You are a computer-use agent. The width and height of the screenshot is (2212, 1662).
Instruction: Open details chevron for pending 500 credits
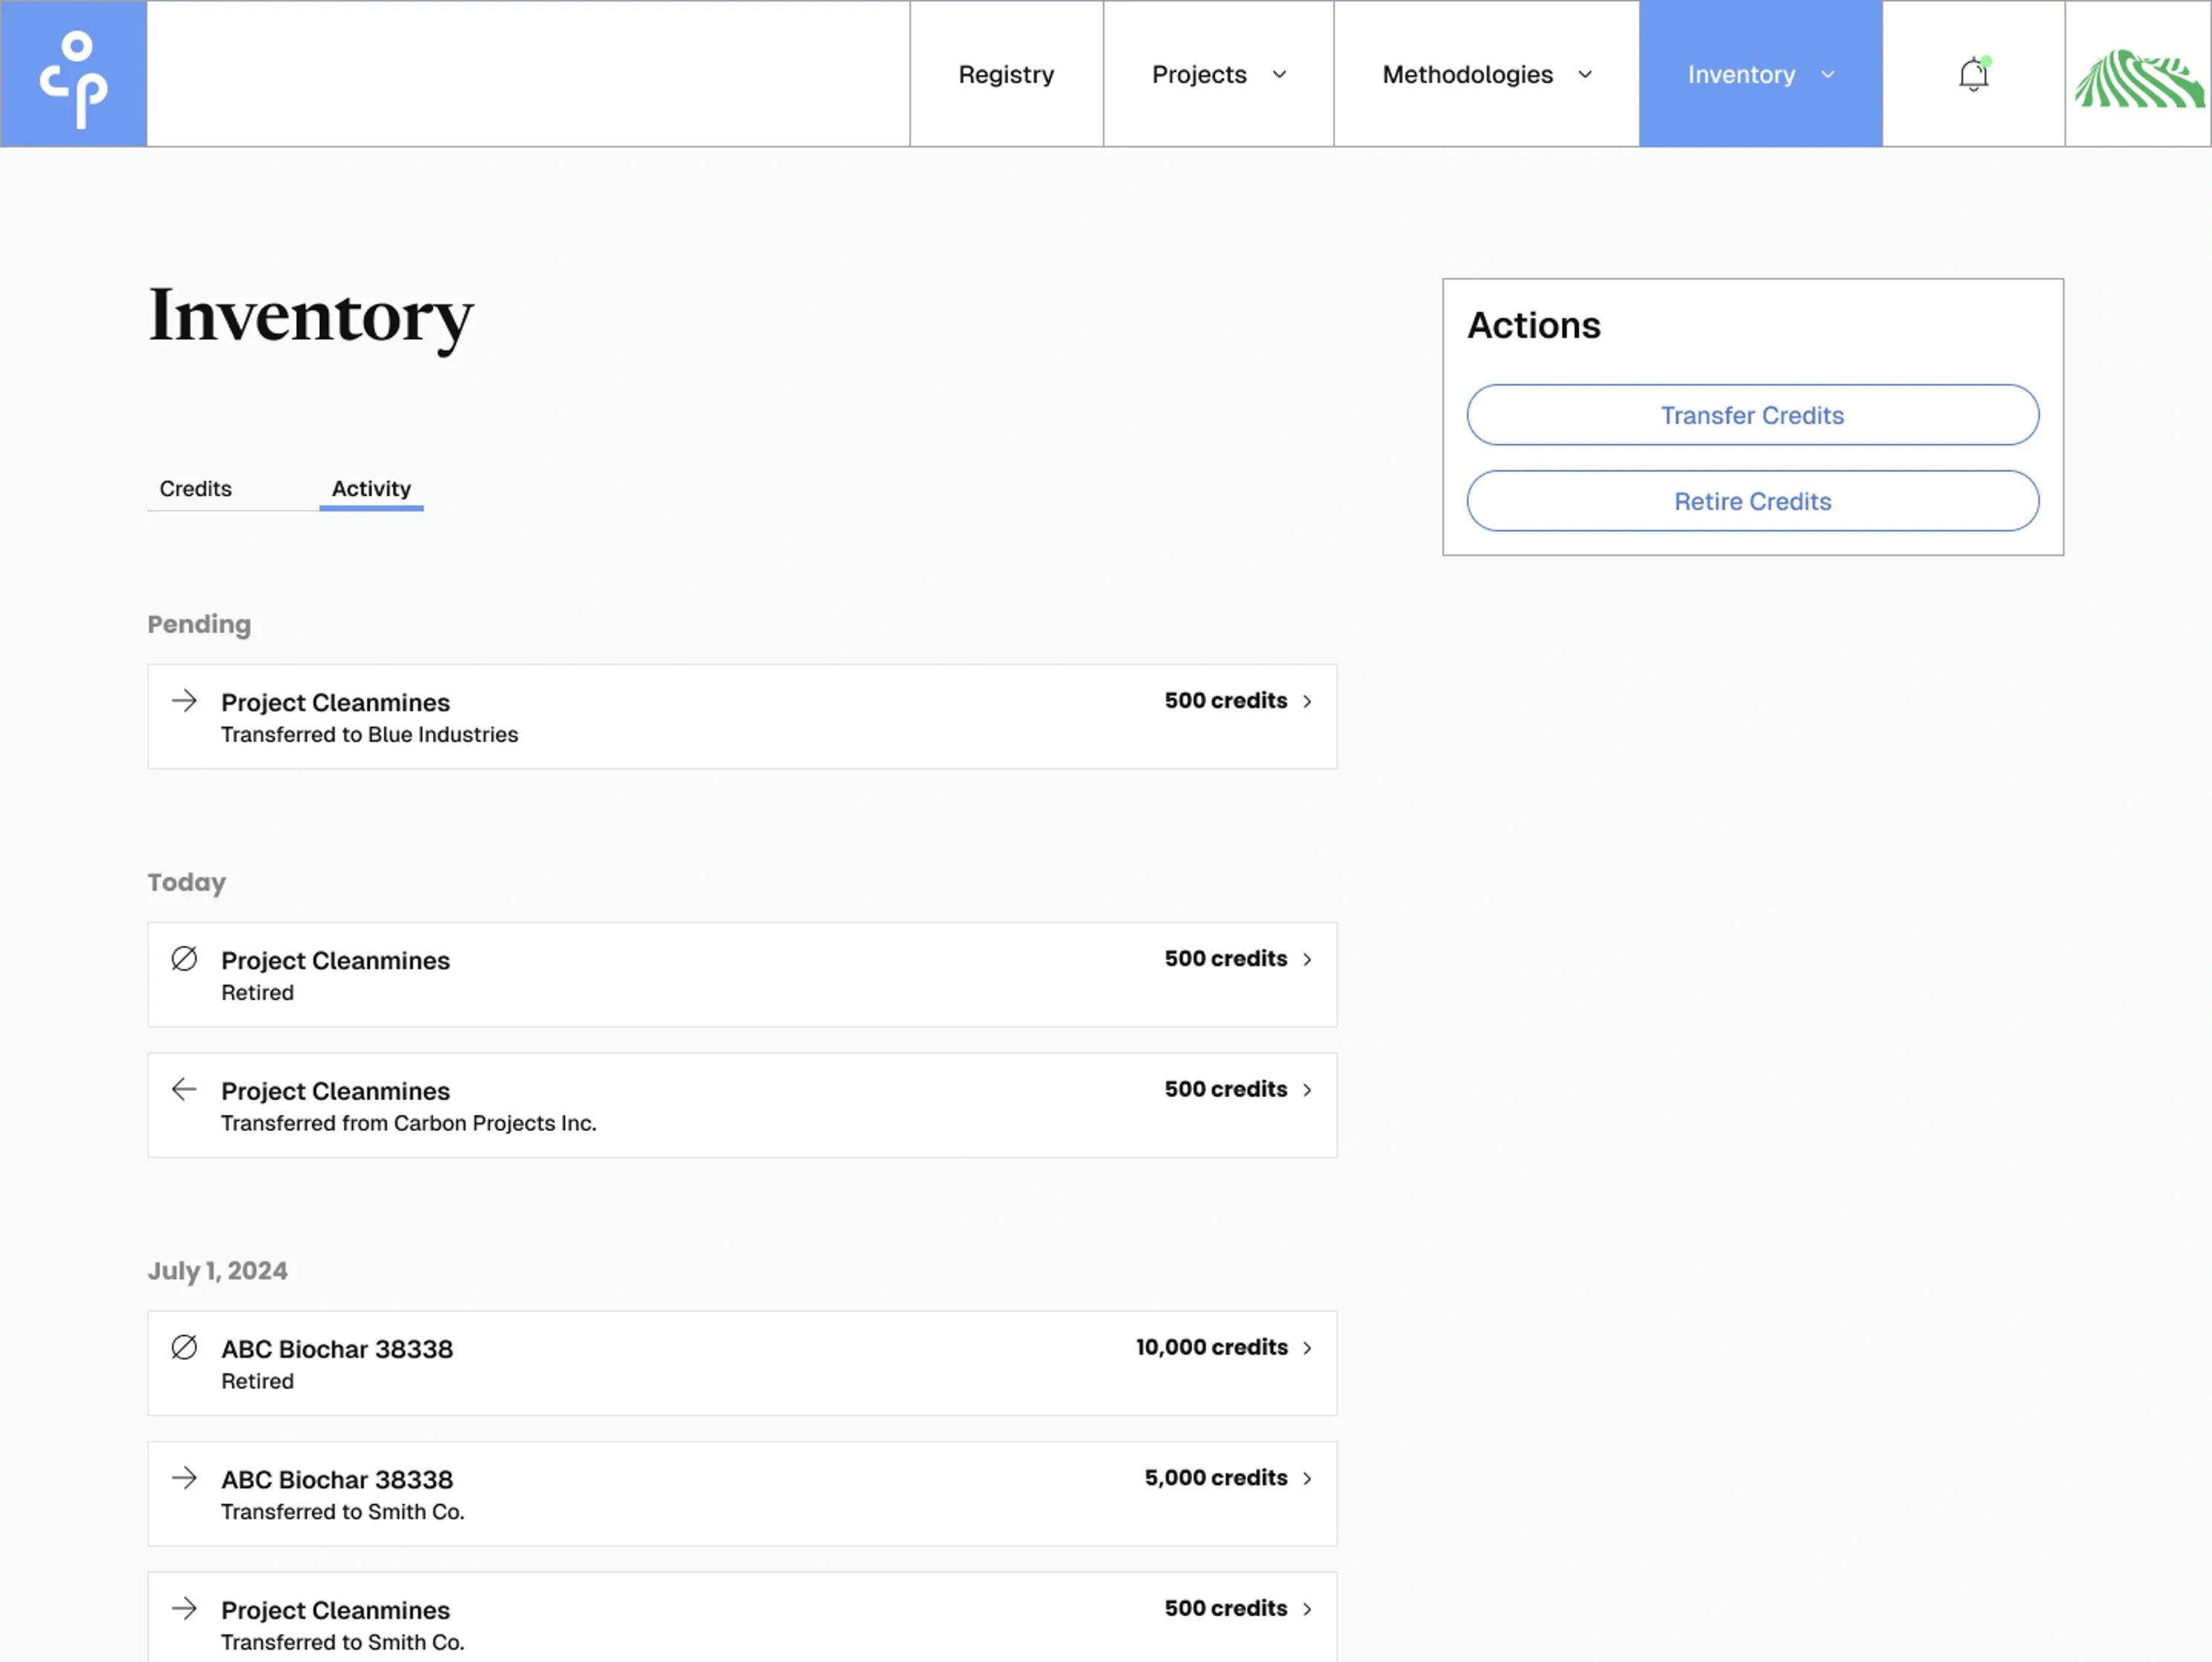click(x=1307, y=702)
